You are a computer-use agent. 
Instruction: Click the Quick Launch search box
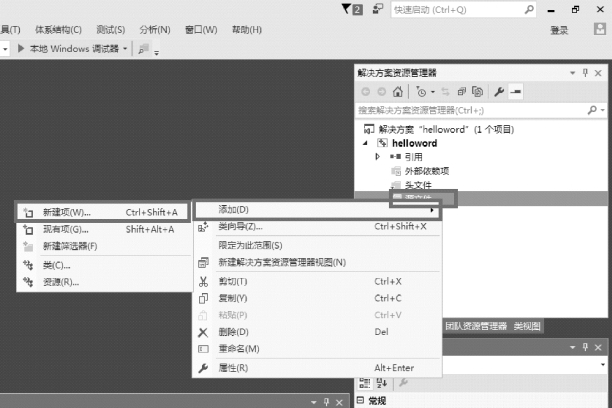[x=463, y=10]
